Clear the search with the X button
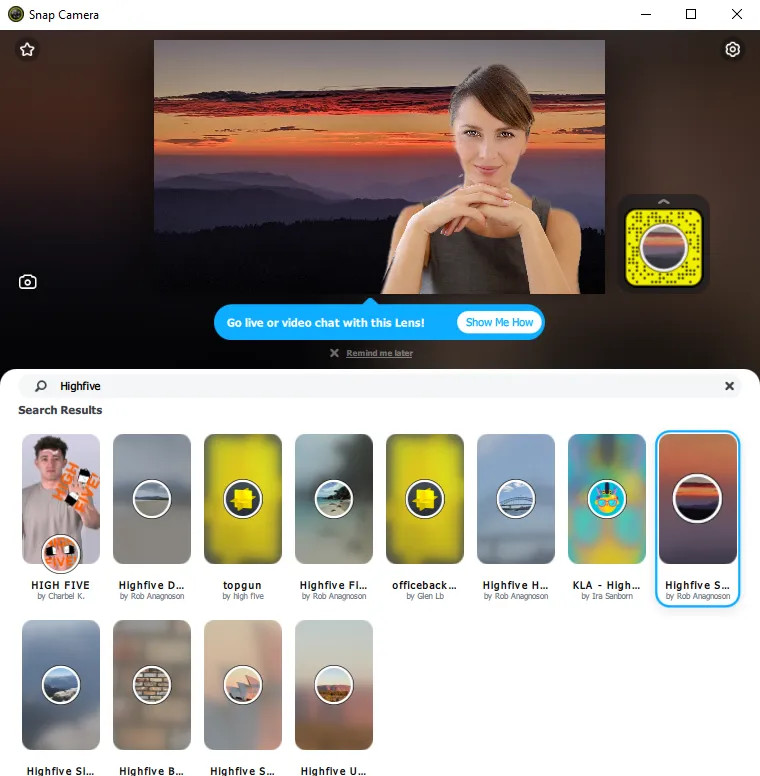 729,386
